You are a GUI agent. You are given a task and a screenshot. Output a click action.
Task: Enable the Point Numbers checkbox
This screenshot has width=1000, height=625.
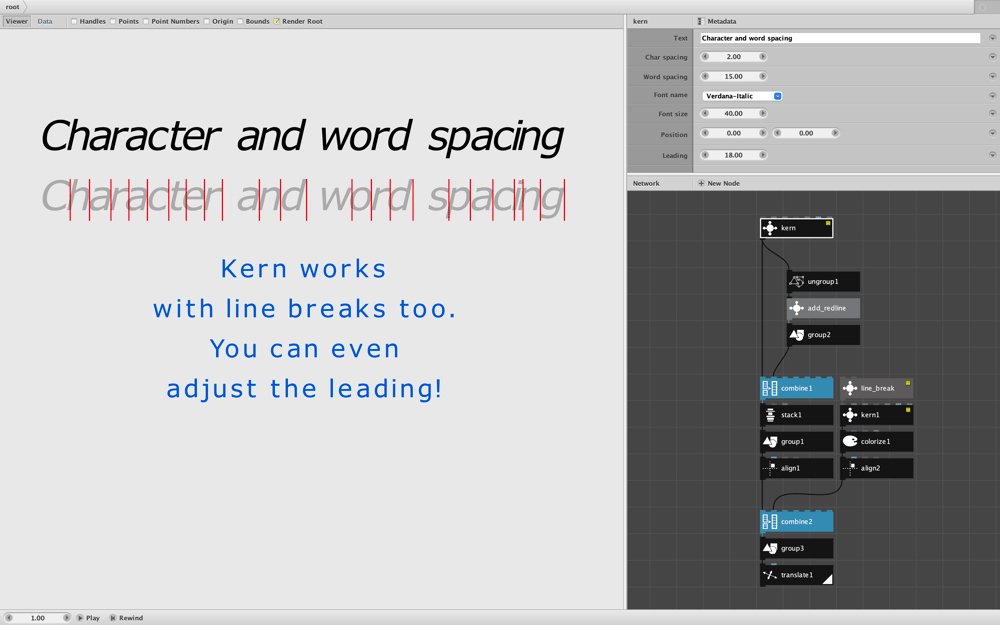(146, 21)
